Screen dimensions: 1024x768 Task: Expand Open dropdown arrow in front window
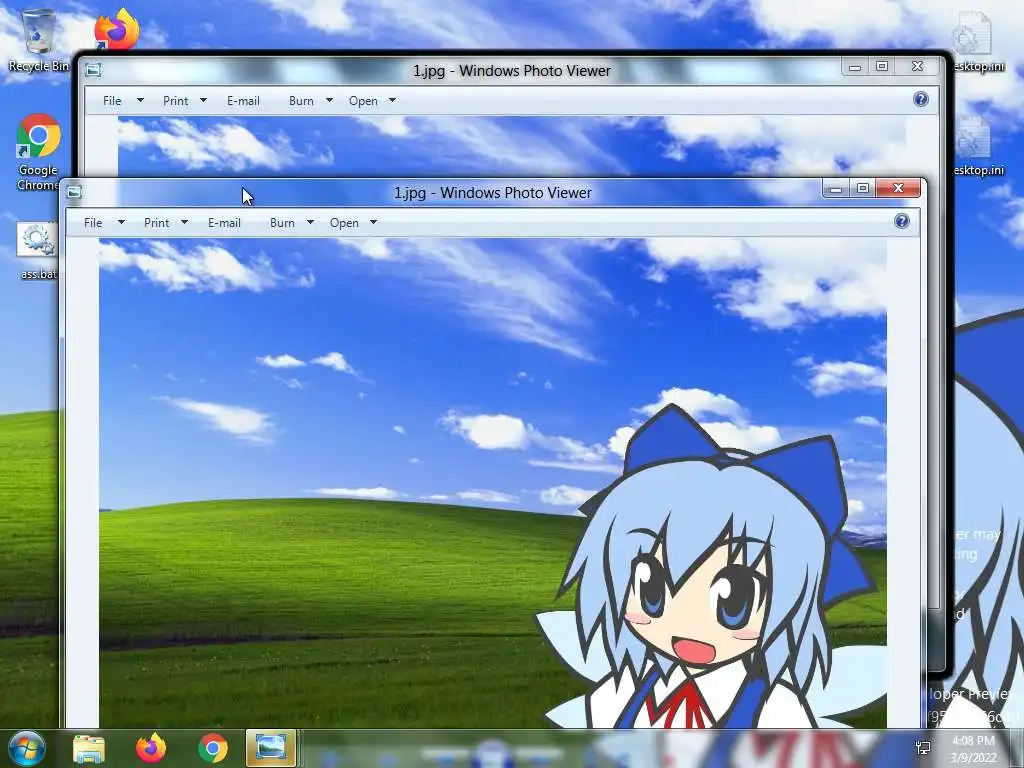click(374, 223)
